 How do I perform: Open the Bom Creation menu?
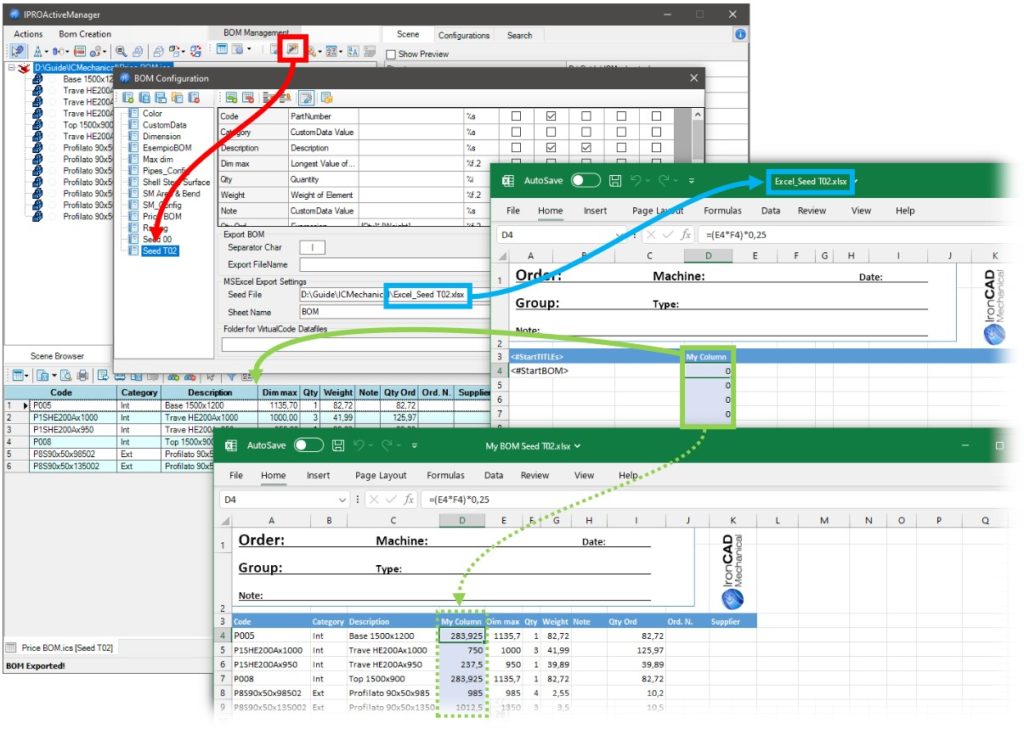[x=85, y=34]
